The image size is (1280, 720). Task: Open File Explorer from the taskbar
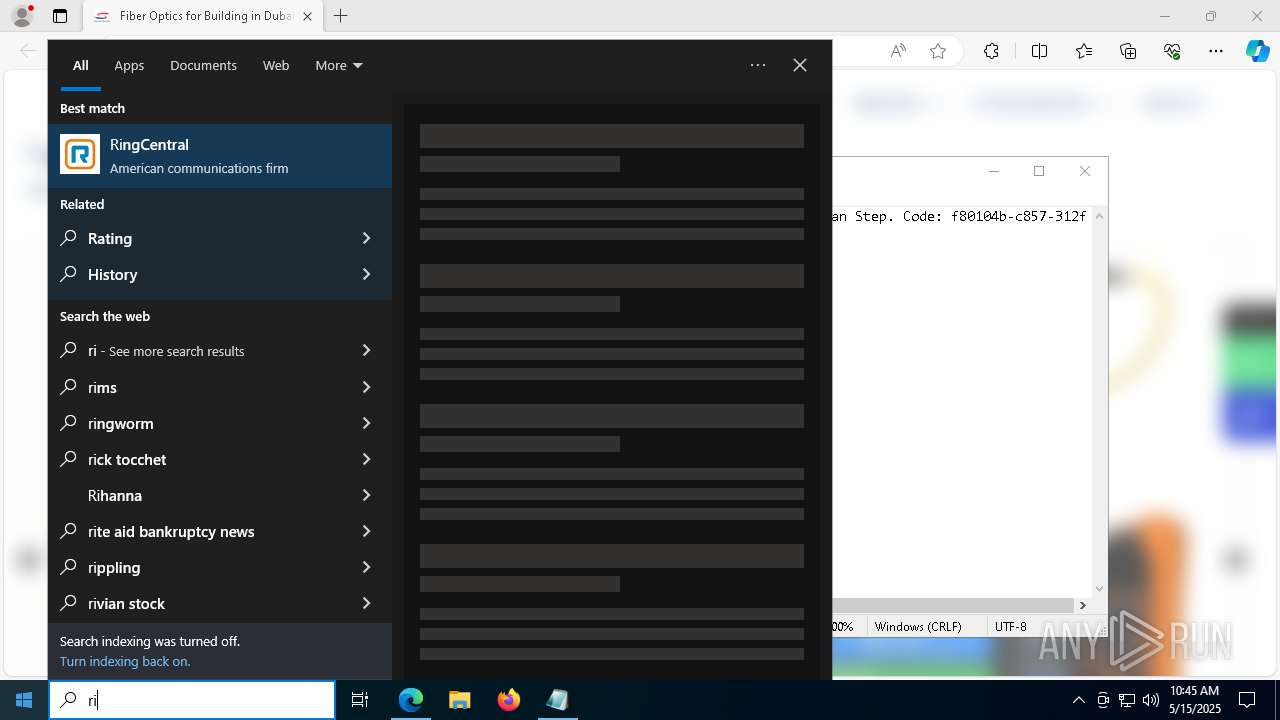point(459,700)
